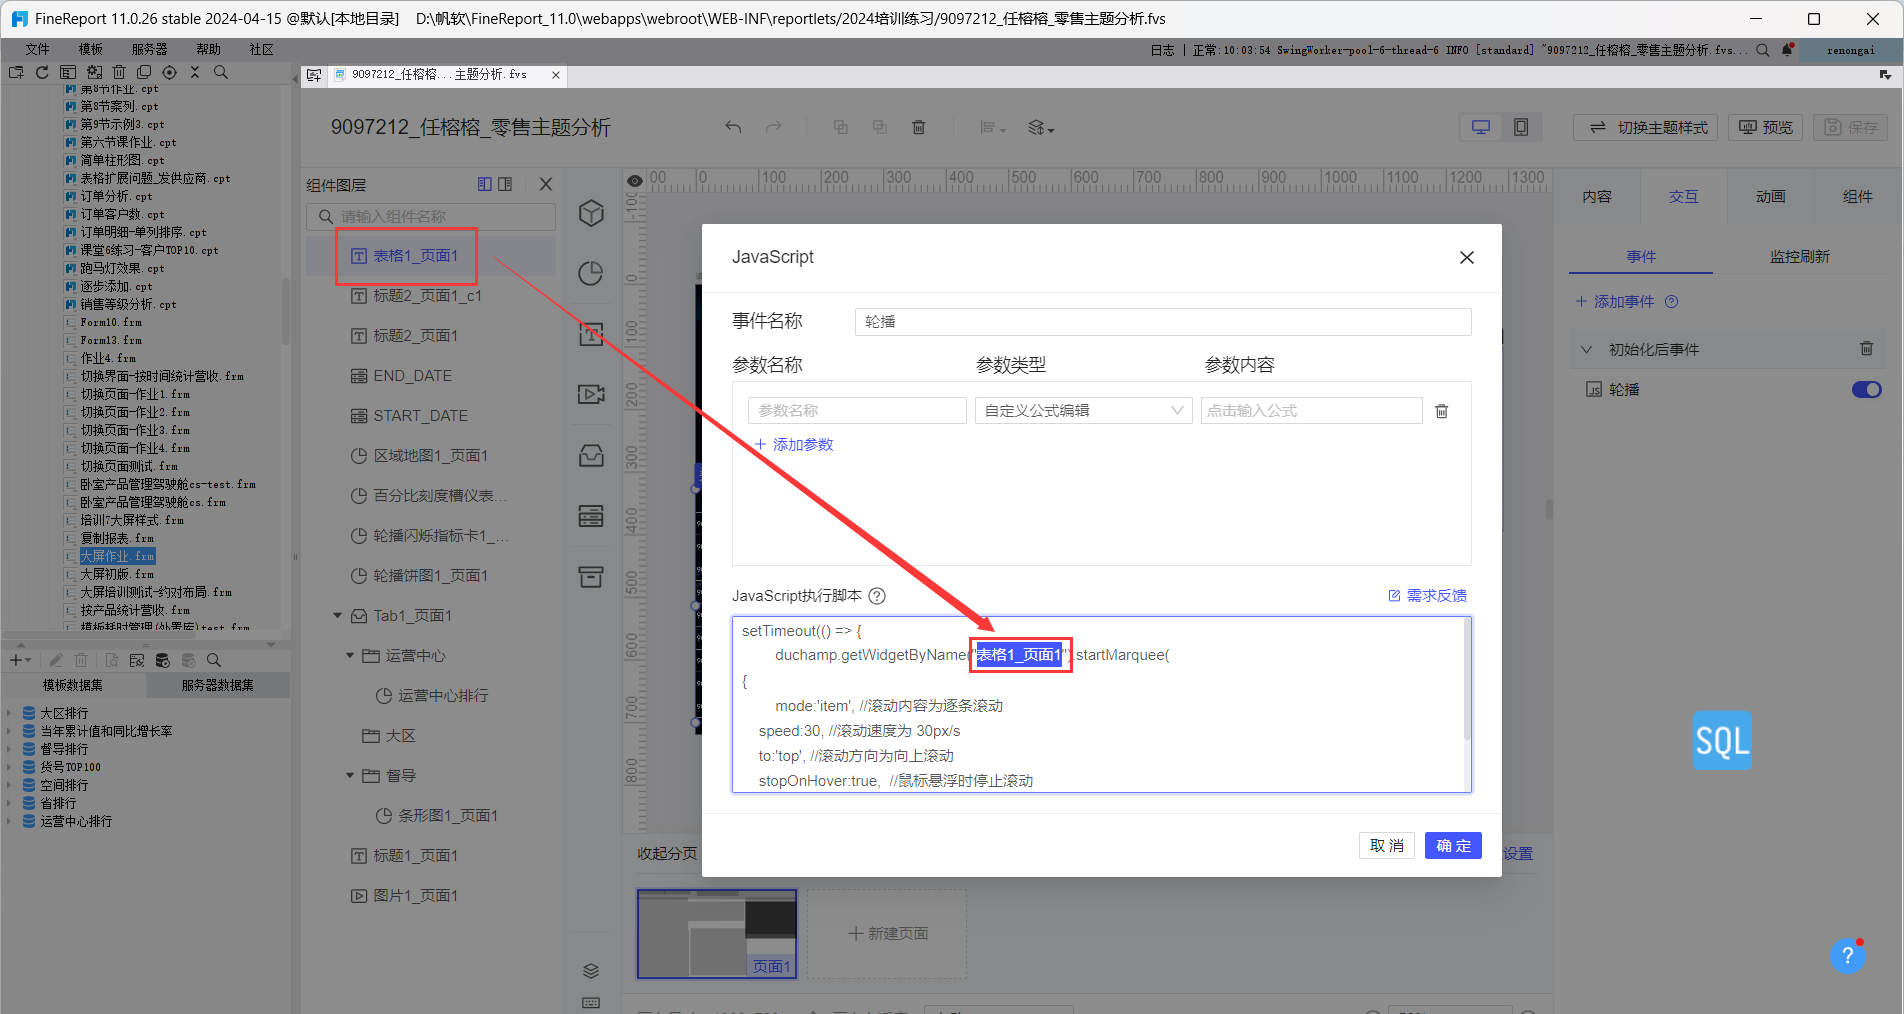Screen dimensions: 1904x1014
Task: Expand the 大区排行 dataset
Action: pyautogui.click(x=9, y=714)
